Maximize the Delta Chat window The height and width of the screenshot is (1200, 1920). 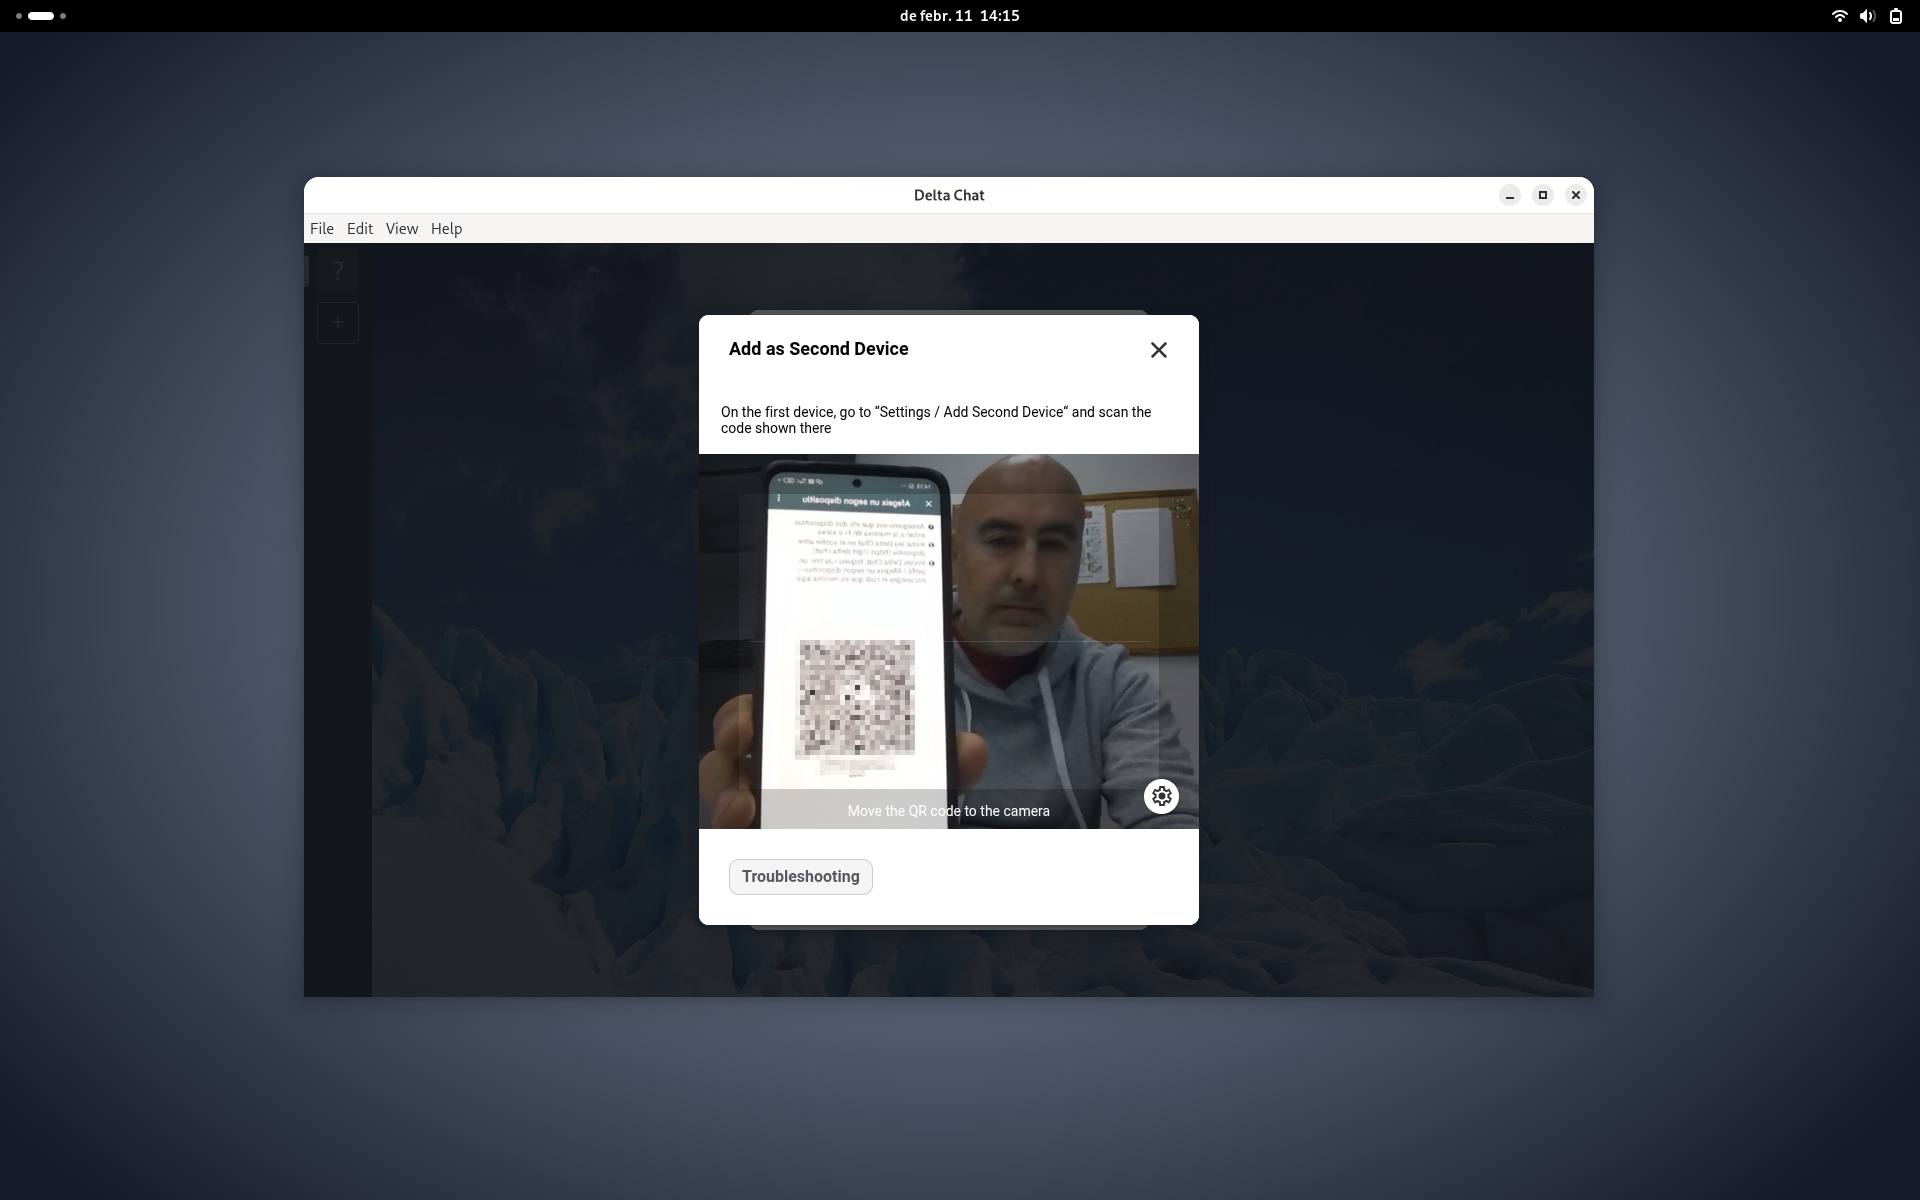[x=1542, y=195]
